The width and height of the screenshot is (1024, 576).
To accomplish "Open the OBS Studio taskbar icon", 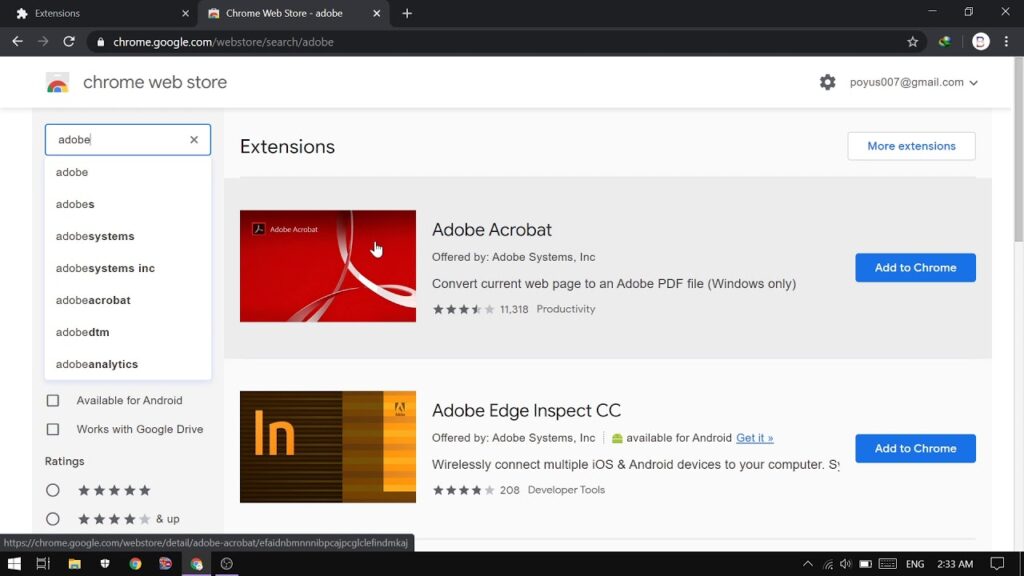I will tap(227, 564).
